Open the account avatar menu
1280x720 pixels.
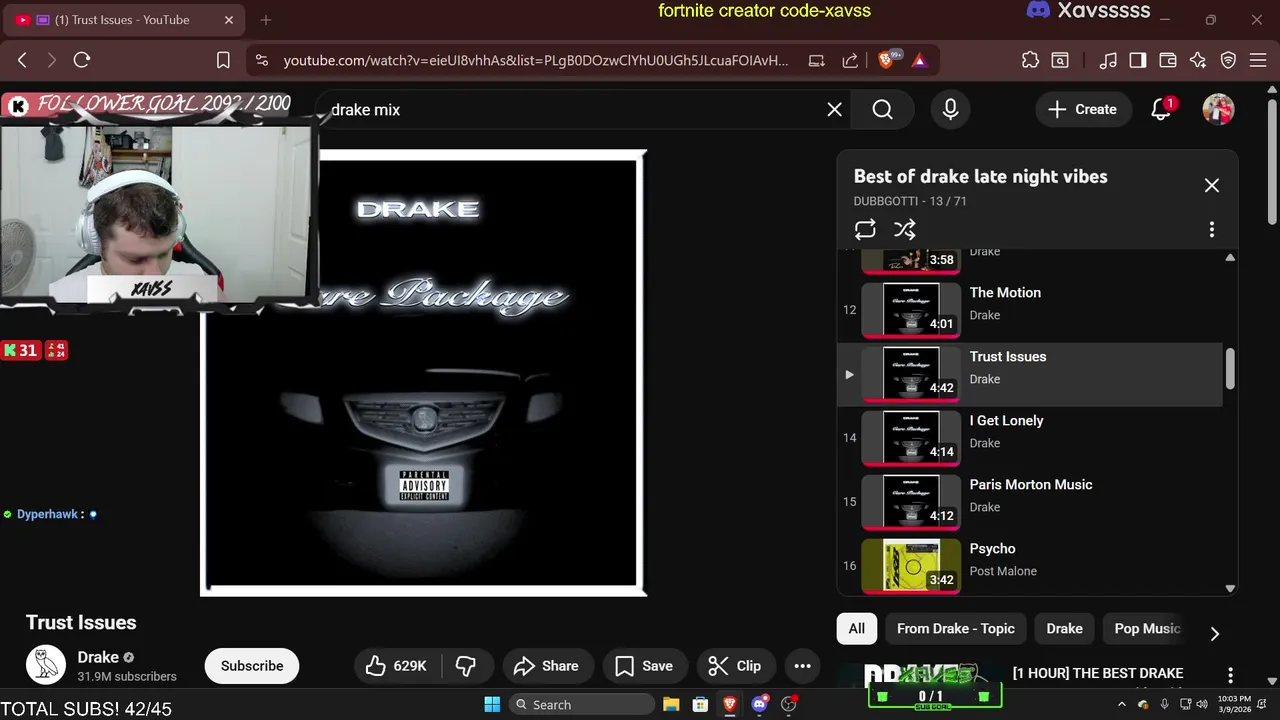point(1218,109)
